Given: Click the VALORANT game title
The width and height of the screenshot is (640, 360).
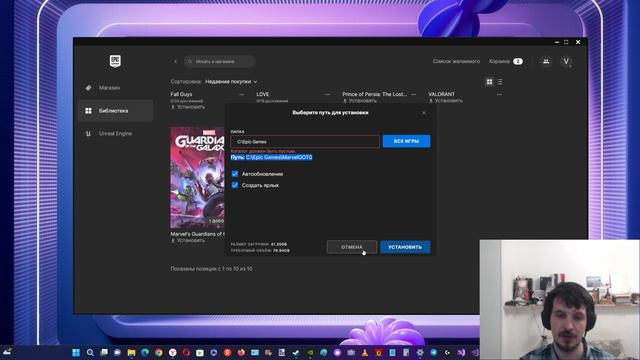Looking at the screenshot, I should point(441,94).
